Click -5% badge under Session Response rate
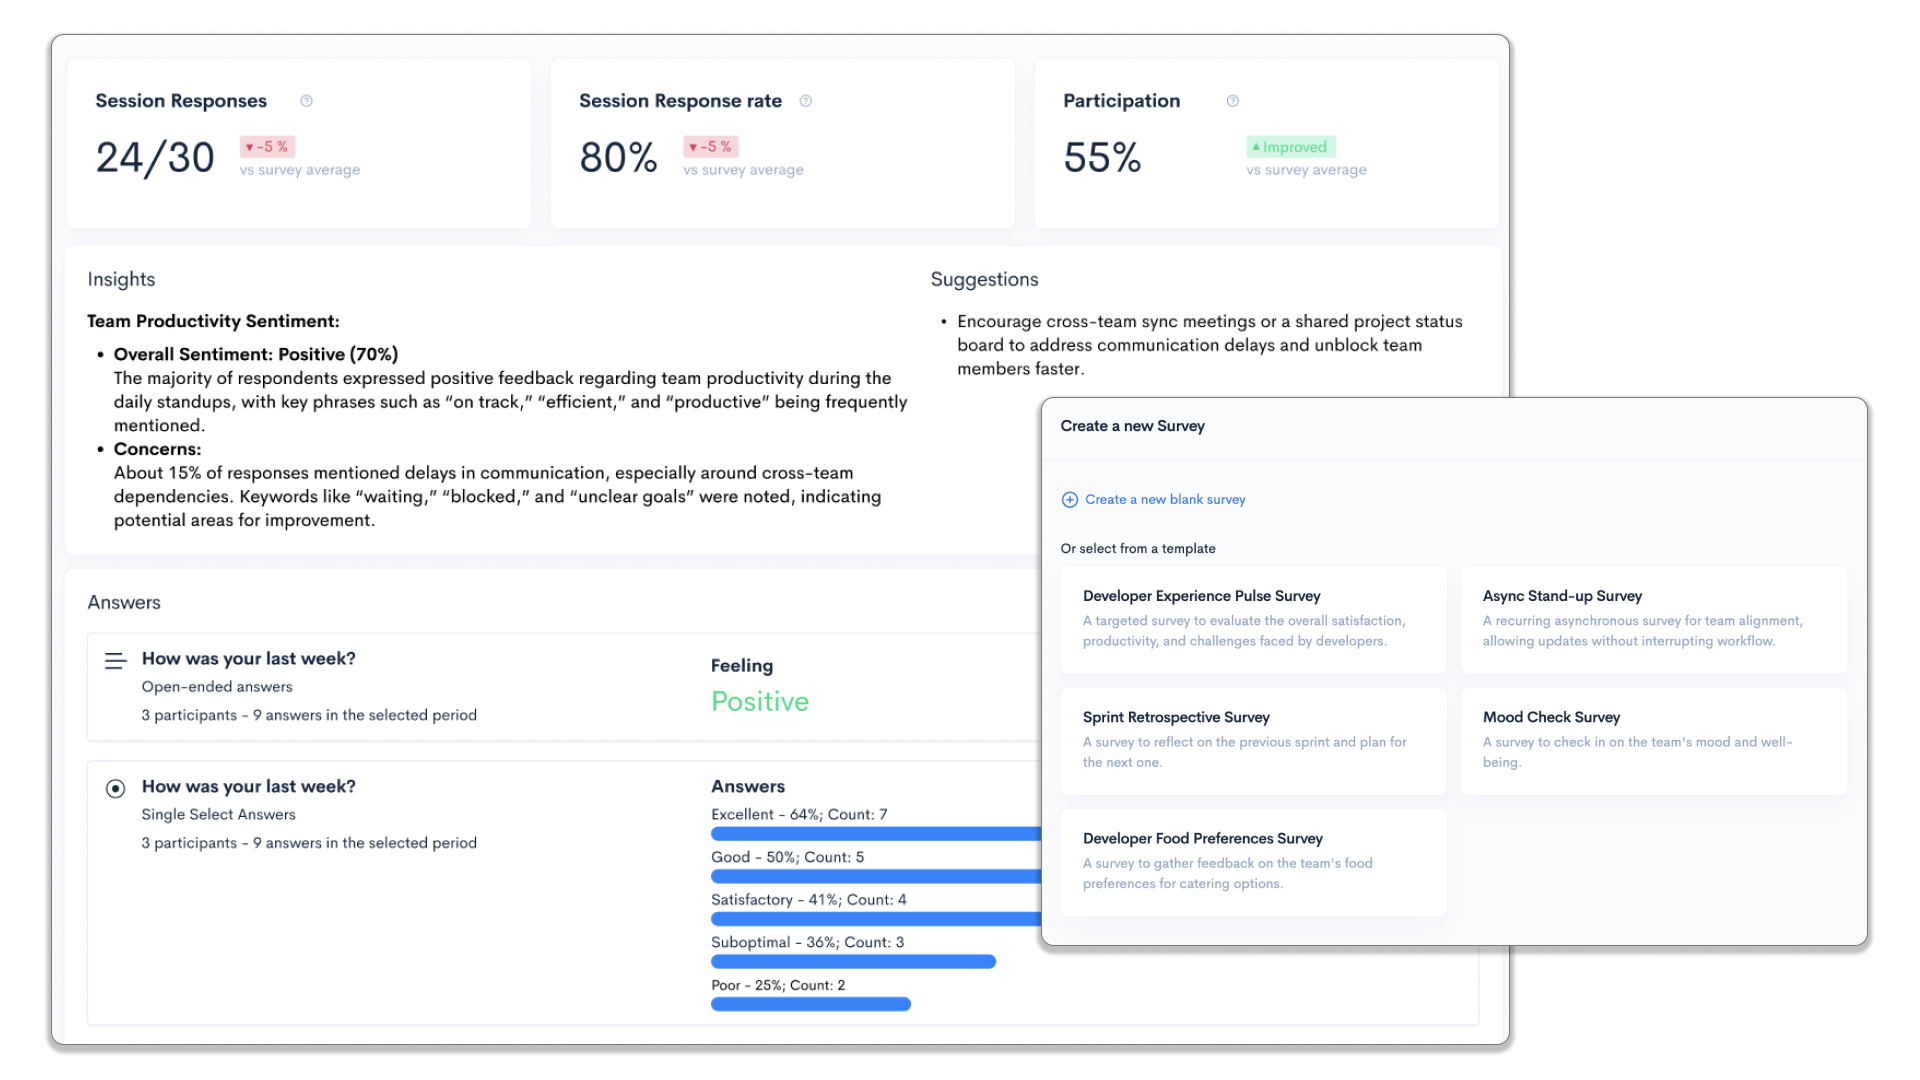 pyautogui.click(x=710, y=147)
